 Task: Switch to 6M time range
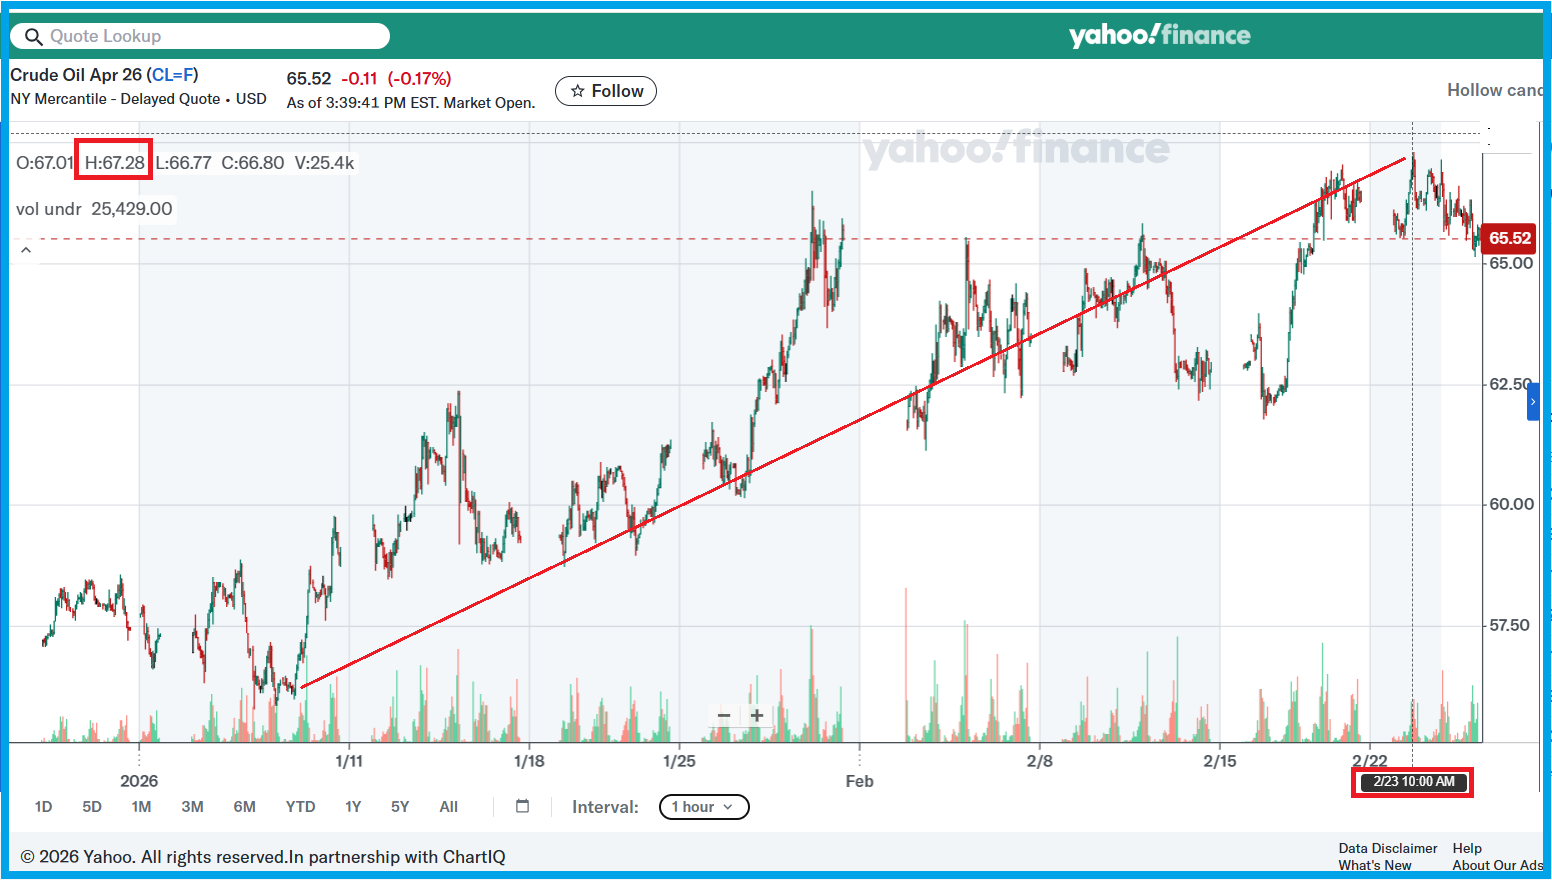tap(244, 807)
